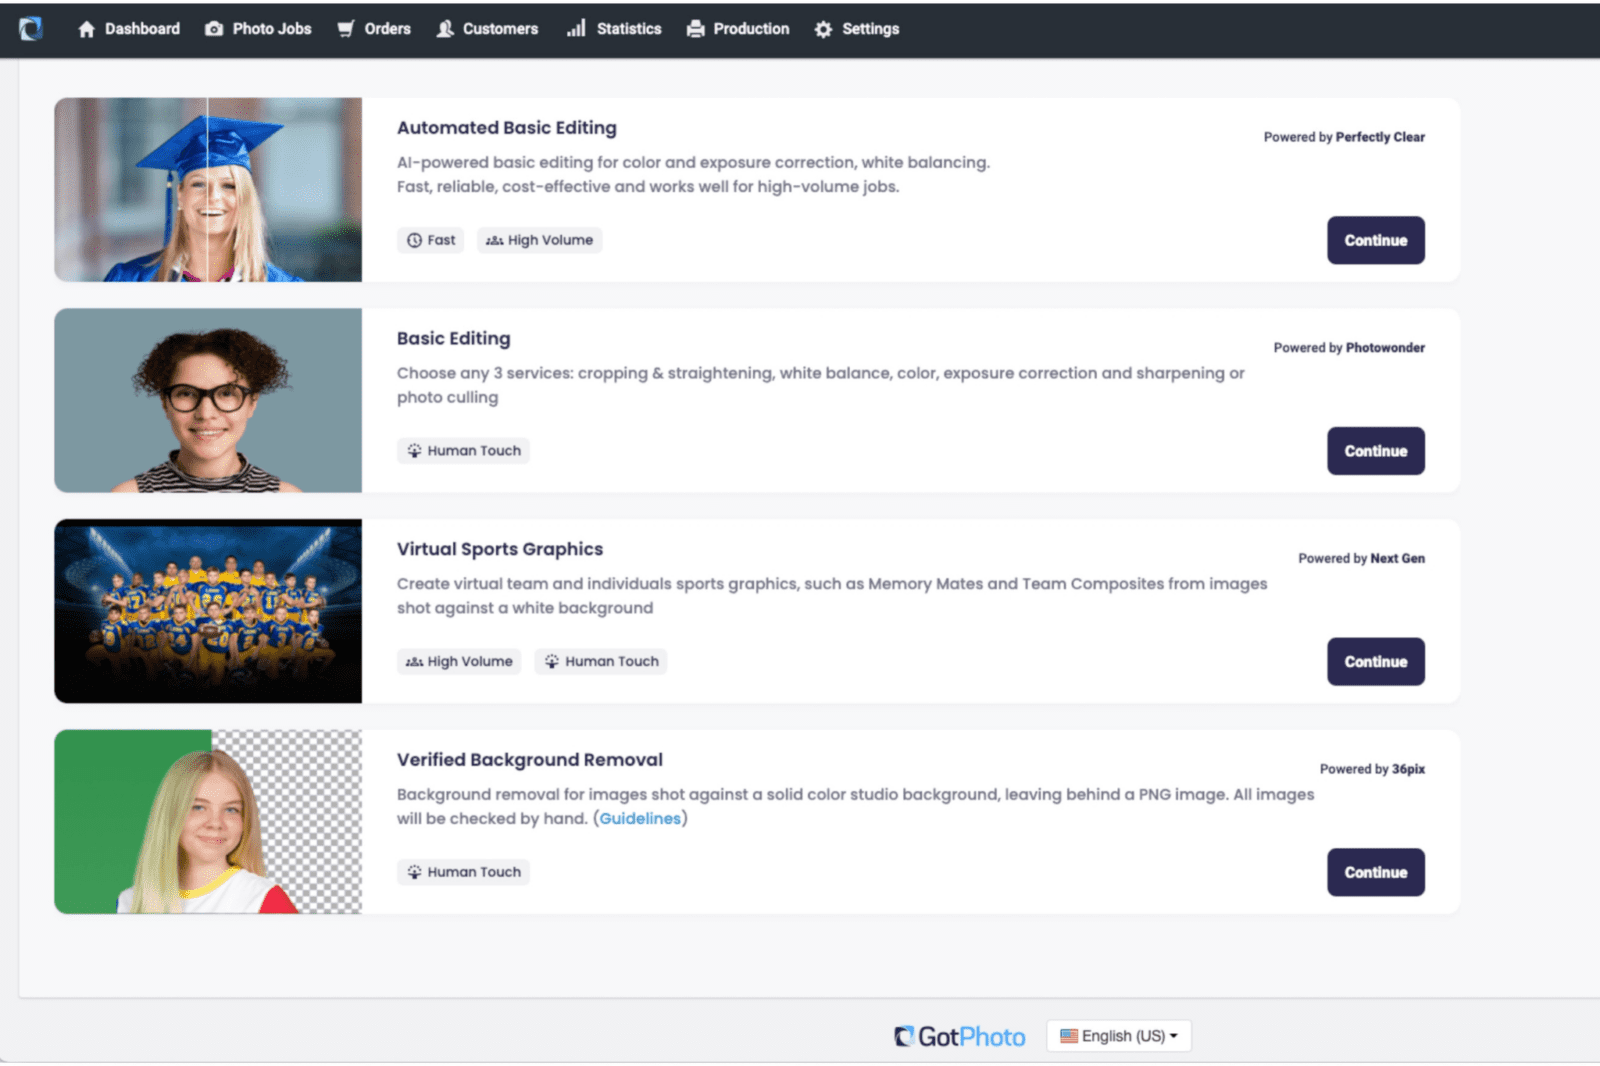Go to the Orders menu item
This screenshot has height=1066, width=1600.
click(x=374, y=29)
